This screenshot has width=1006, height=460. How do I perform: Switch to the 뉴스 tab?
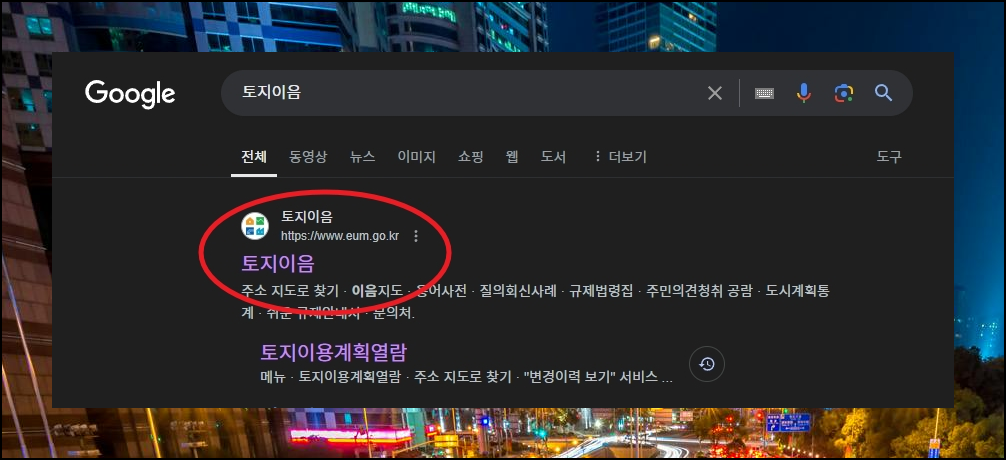pos(362,157)
